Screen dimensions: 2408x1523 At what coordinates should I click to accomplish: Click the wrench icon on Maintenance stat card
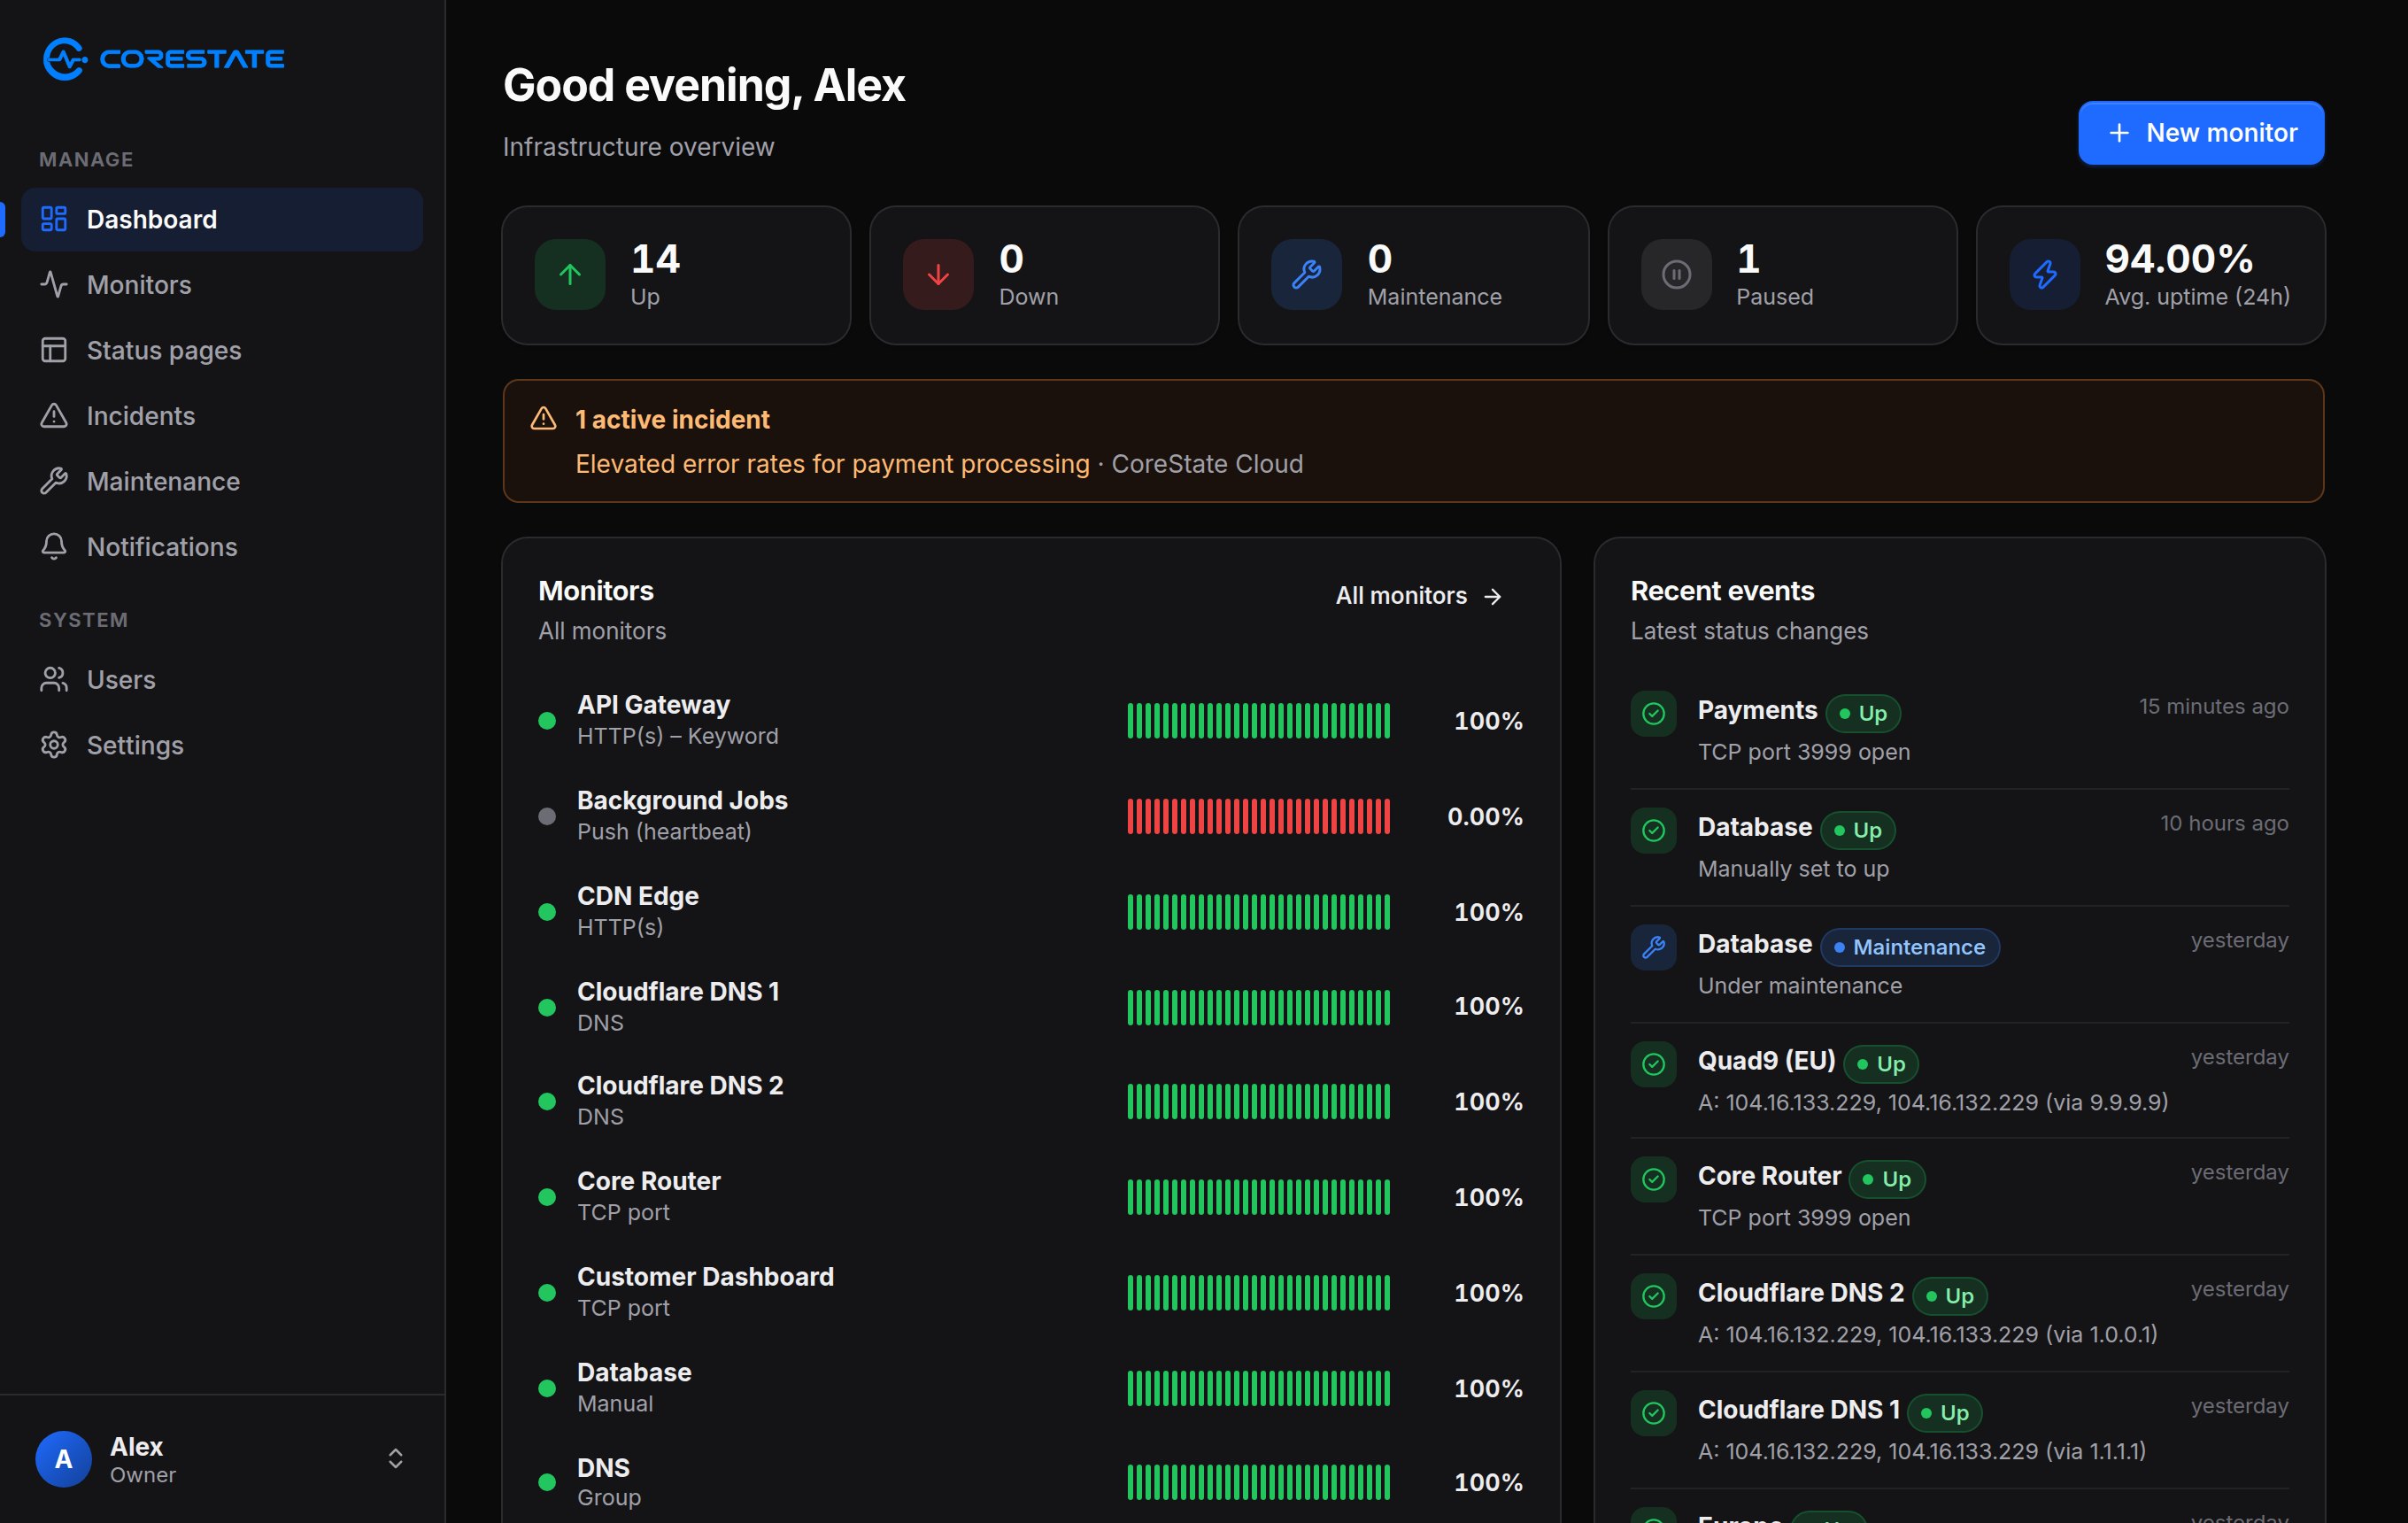tap(1306, 275)
